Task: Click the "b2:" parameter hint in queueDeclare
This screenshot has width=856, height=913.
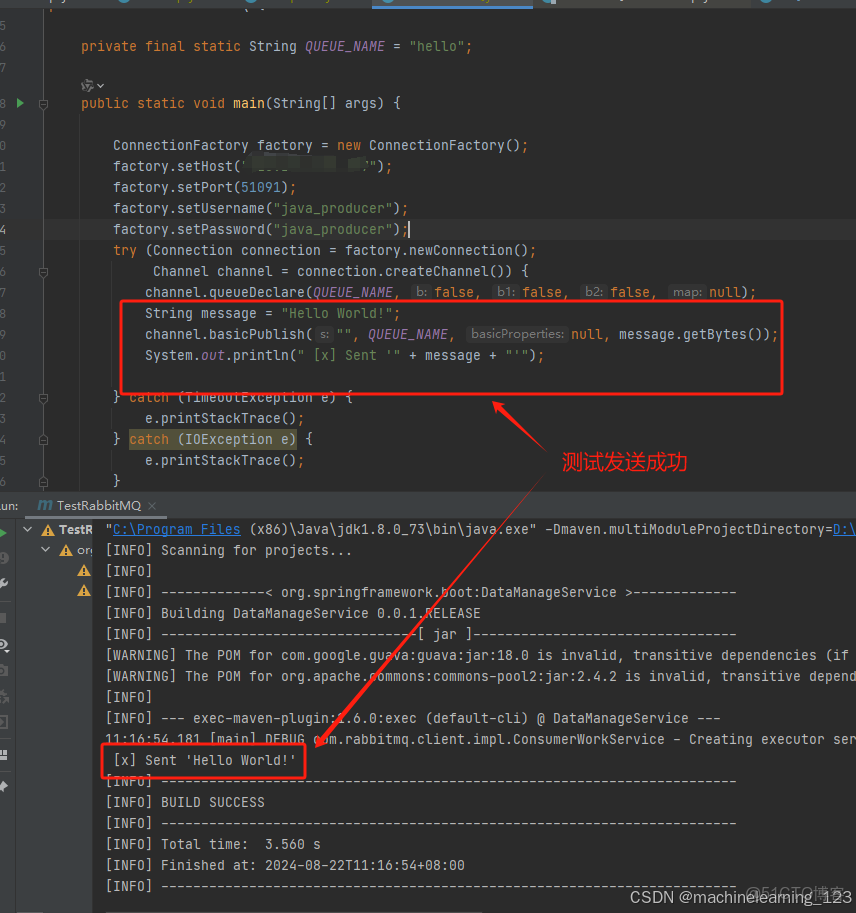Action: coord(593,292)
